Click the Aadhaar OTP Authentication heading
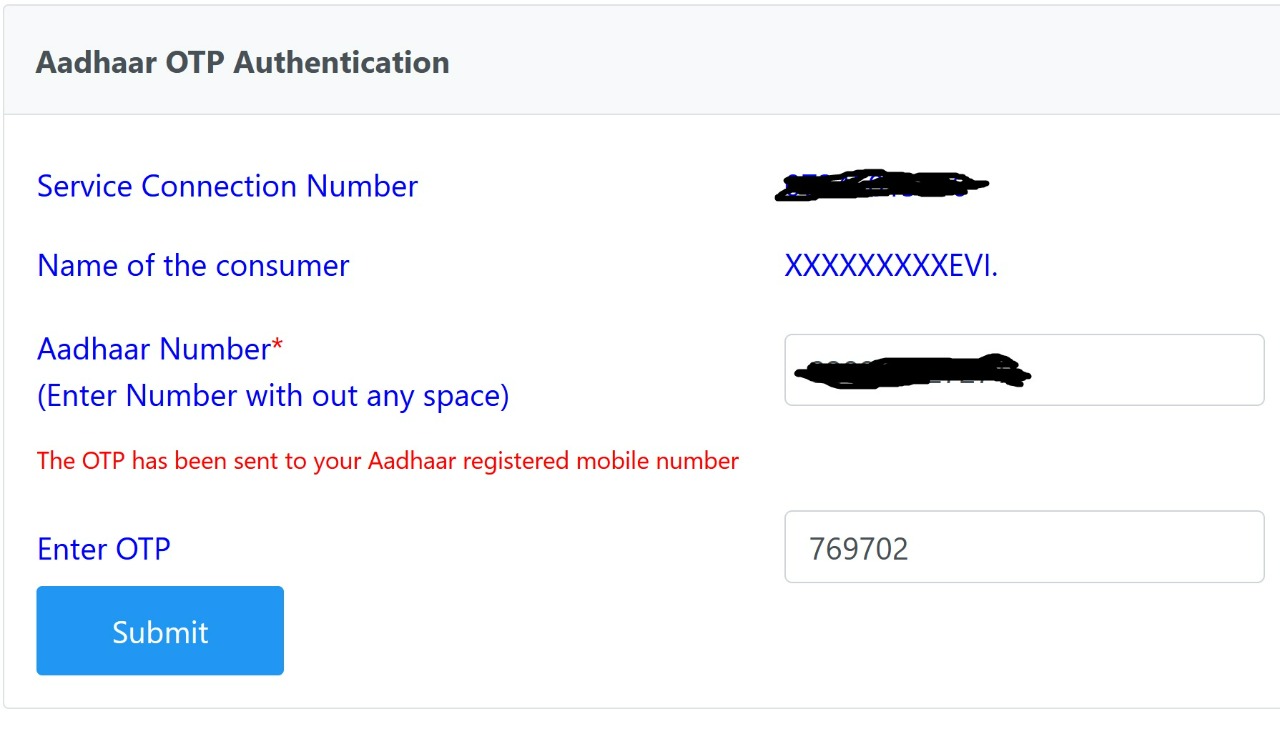Viewport: 1280px width, 729px height. click(x=242, y=62)
